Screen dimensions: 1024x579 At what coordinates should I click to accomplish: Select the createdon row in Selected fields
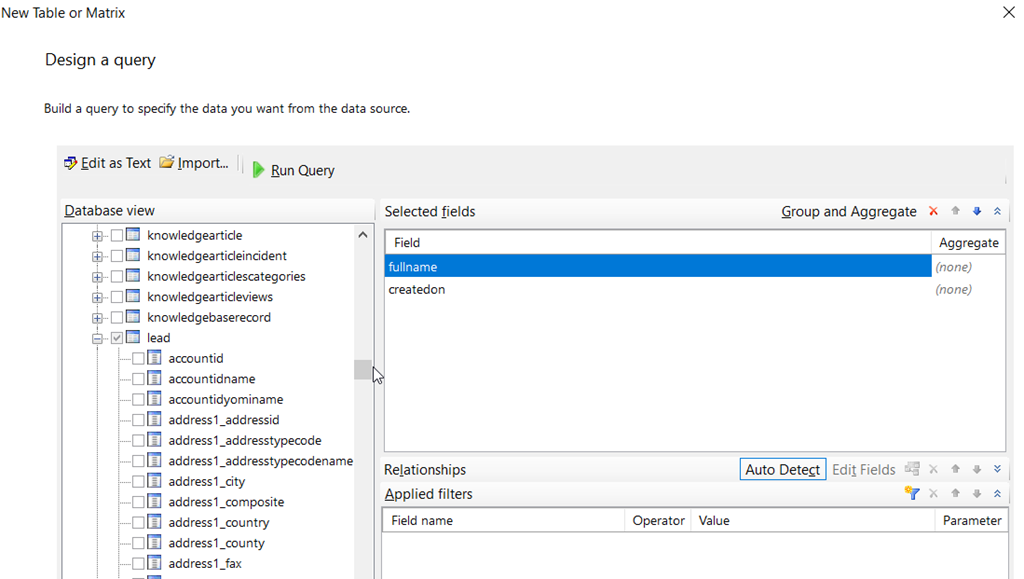tap(658, 289)
